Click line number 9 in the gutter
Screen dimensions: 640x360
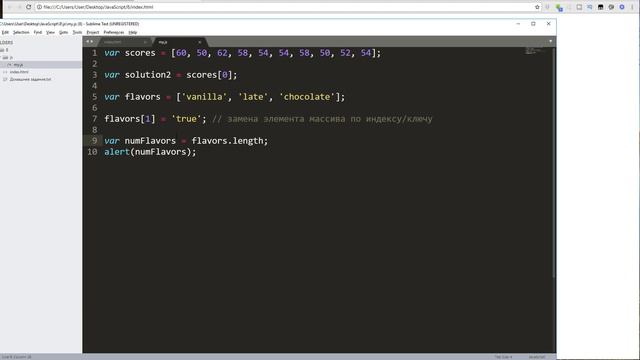pos(94,141)
